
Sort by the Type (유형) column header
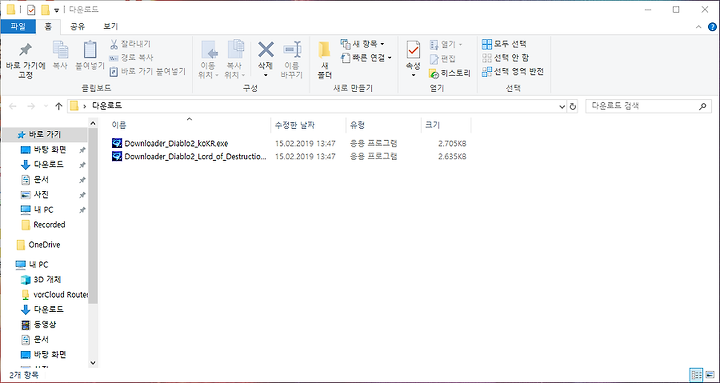(383, 125)
